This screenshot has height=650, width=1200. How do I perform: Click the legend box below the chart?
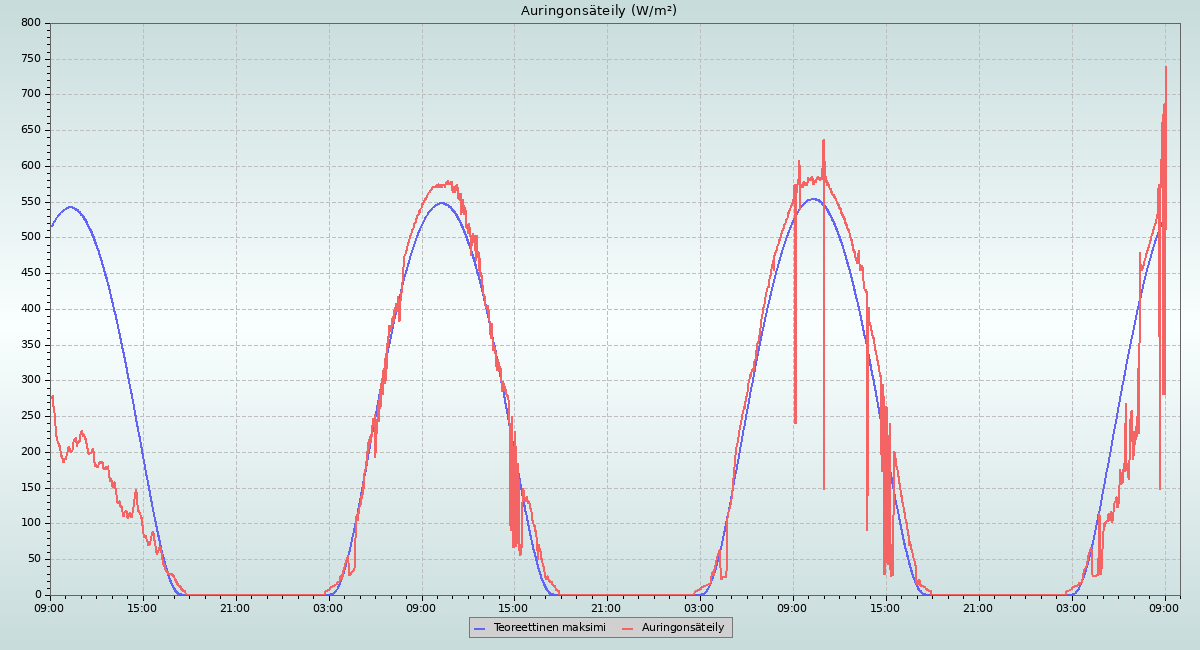(600, 628)
